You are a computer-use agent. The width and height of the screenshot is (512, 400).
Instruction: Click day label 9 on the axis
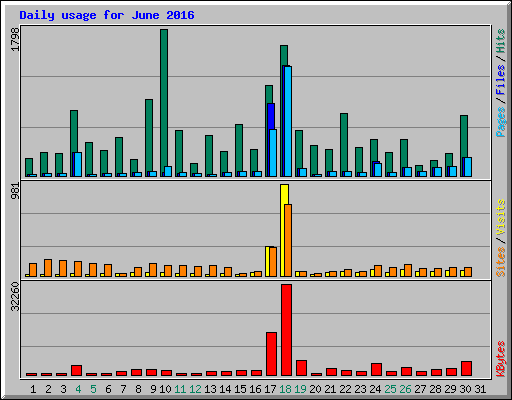coord(153,389)
